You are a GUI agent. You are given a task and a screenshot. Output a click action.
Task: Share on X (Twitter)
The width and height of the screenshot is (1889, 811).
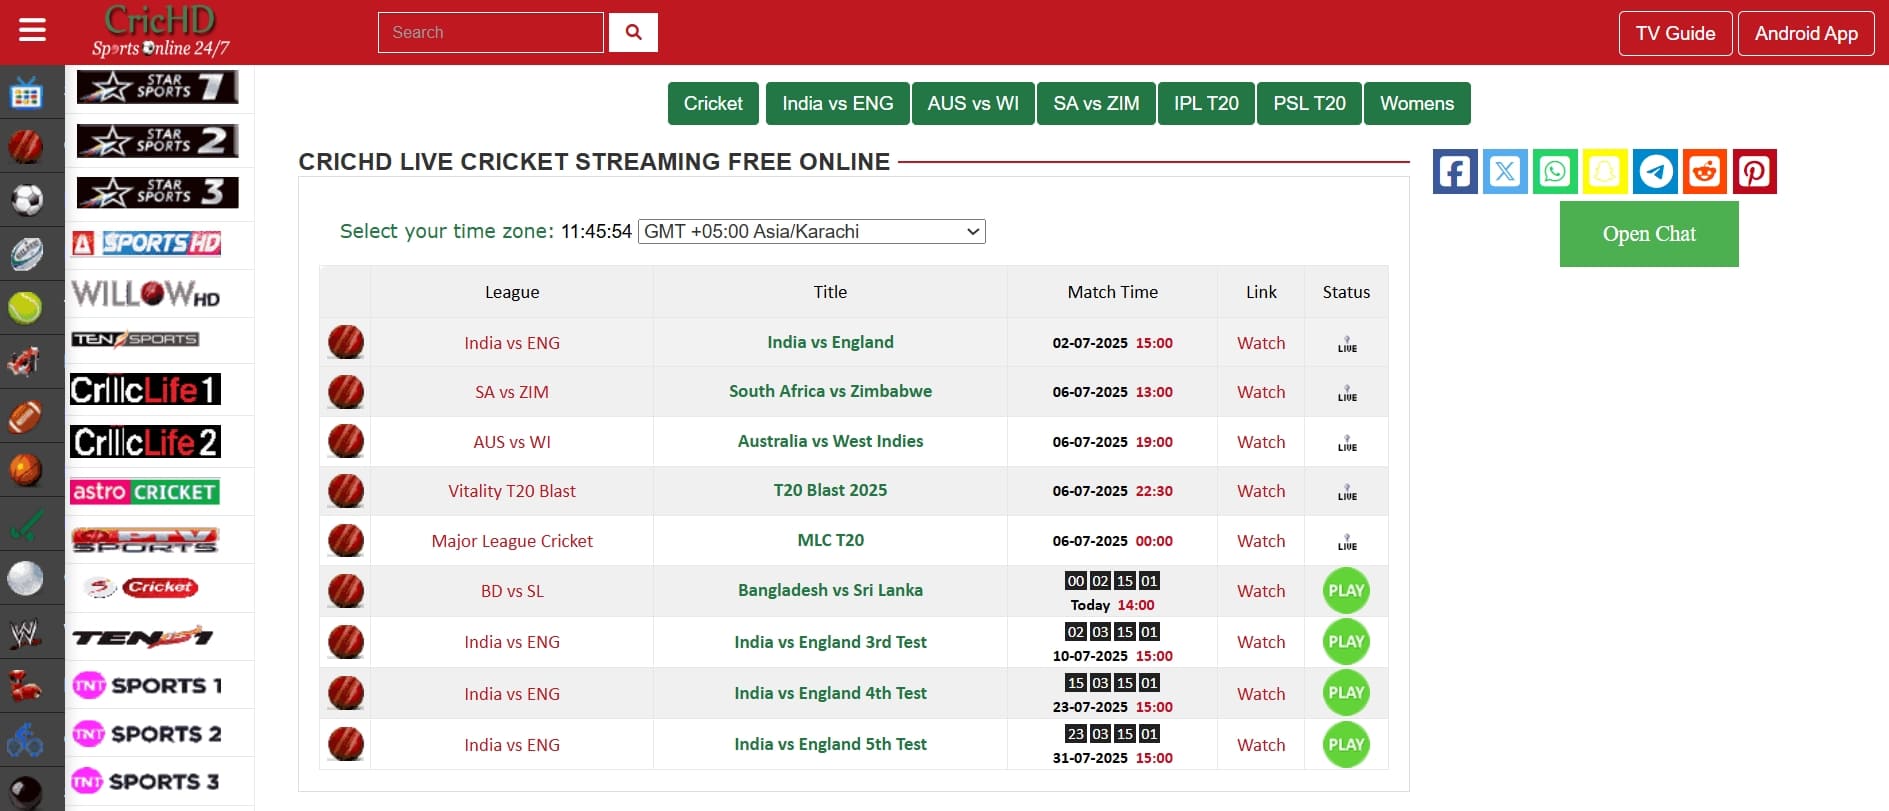(x=1505, y=171)
